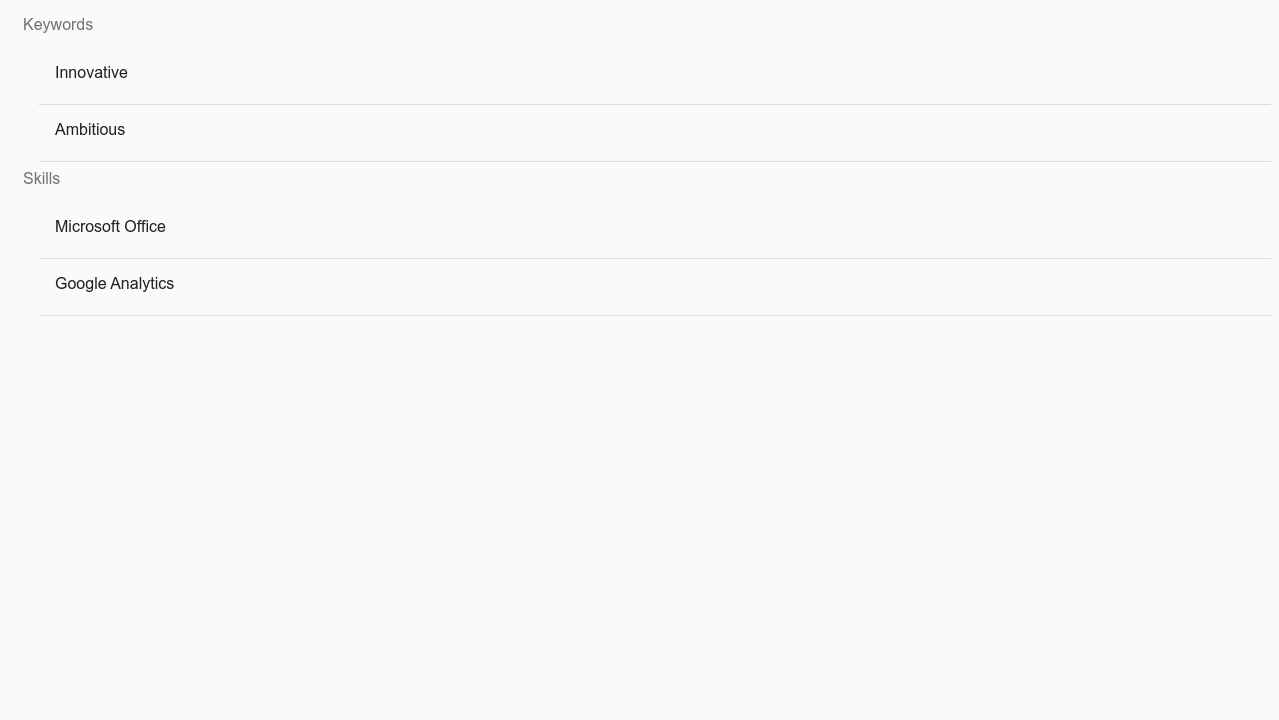Click the Skills section header
This screenshot has width=1279, height=720.
point(41,179)
